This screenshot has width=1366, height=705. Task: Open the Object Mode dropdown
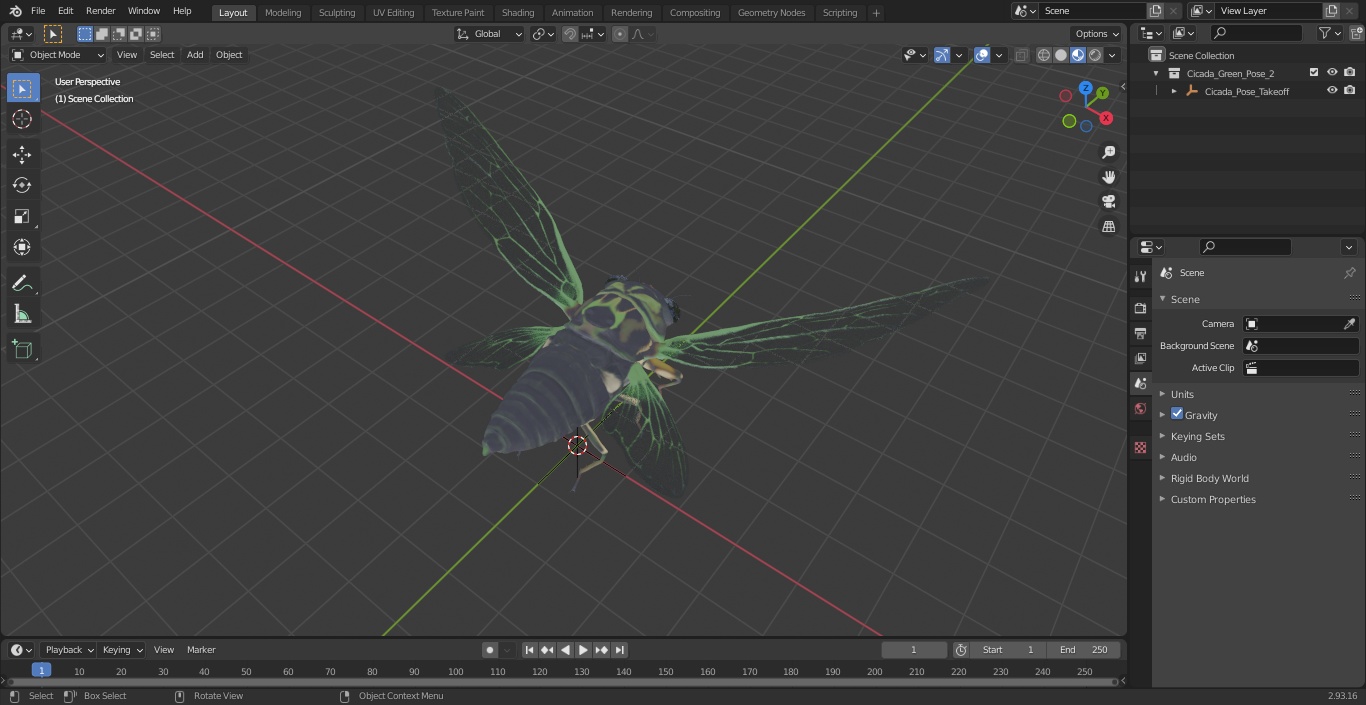[58, 55]
